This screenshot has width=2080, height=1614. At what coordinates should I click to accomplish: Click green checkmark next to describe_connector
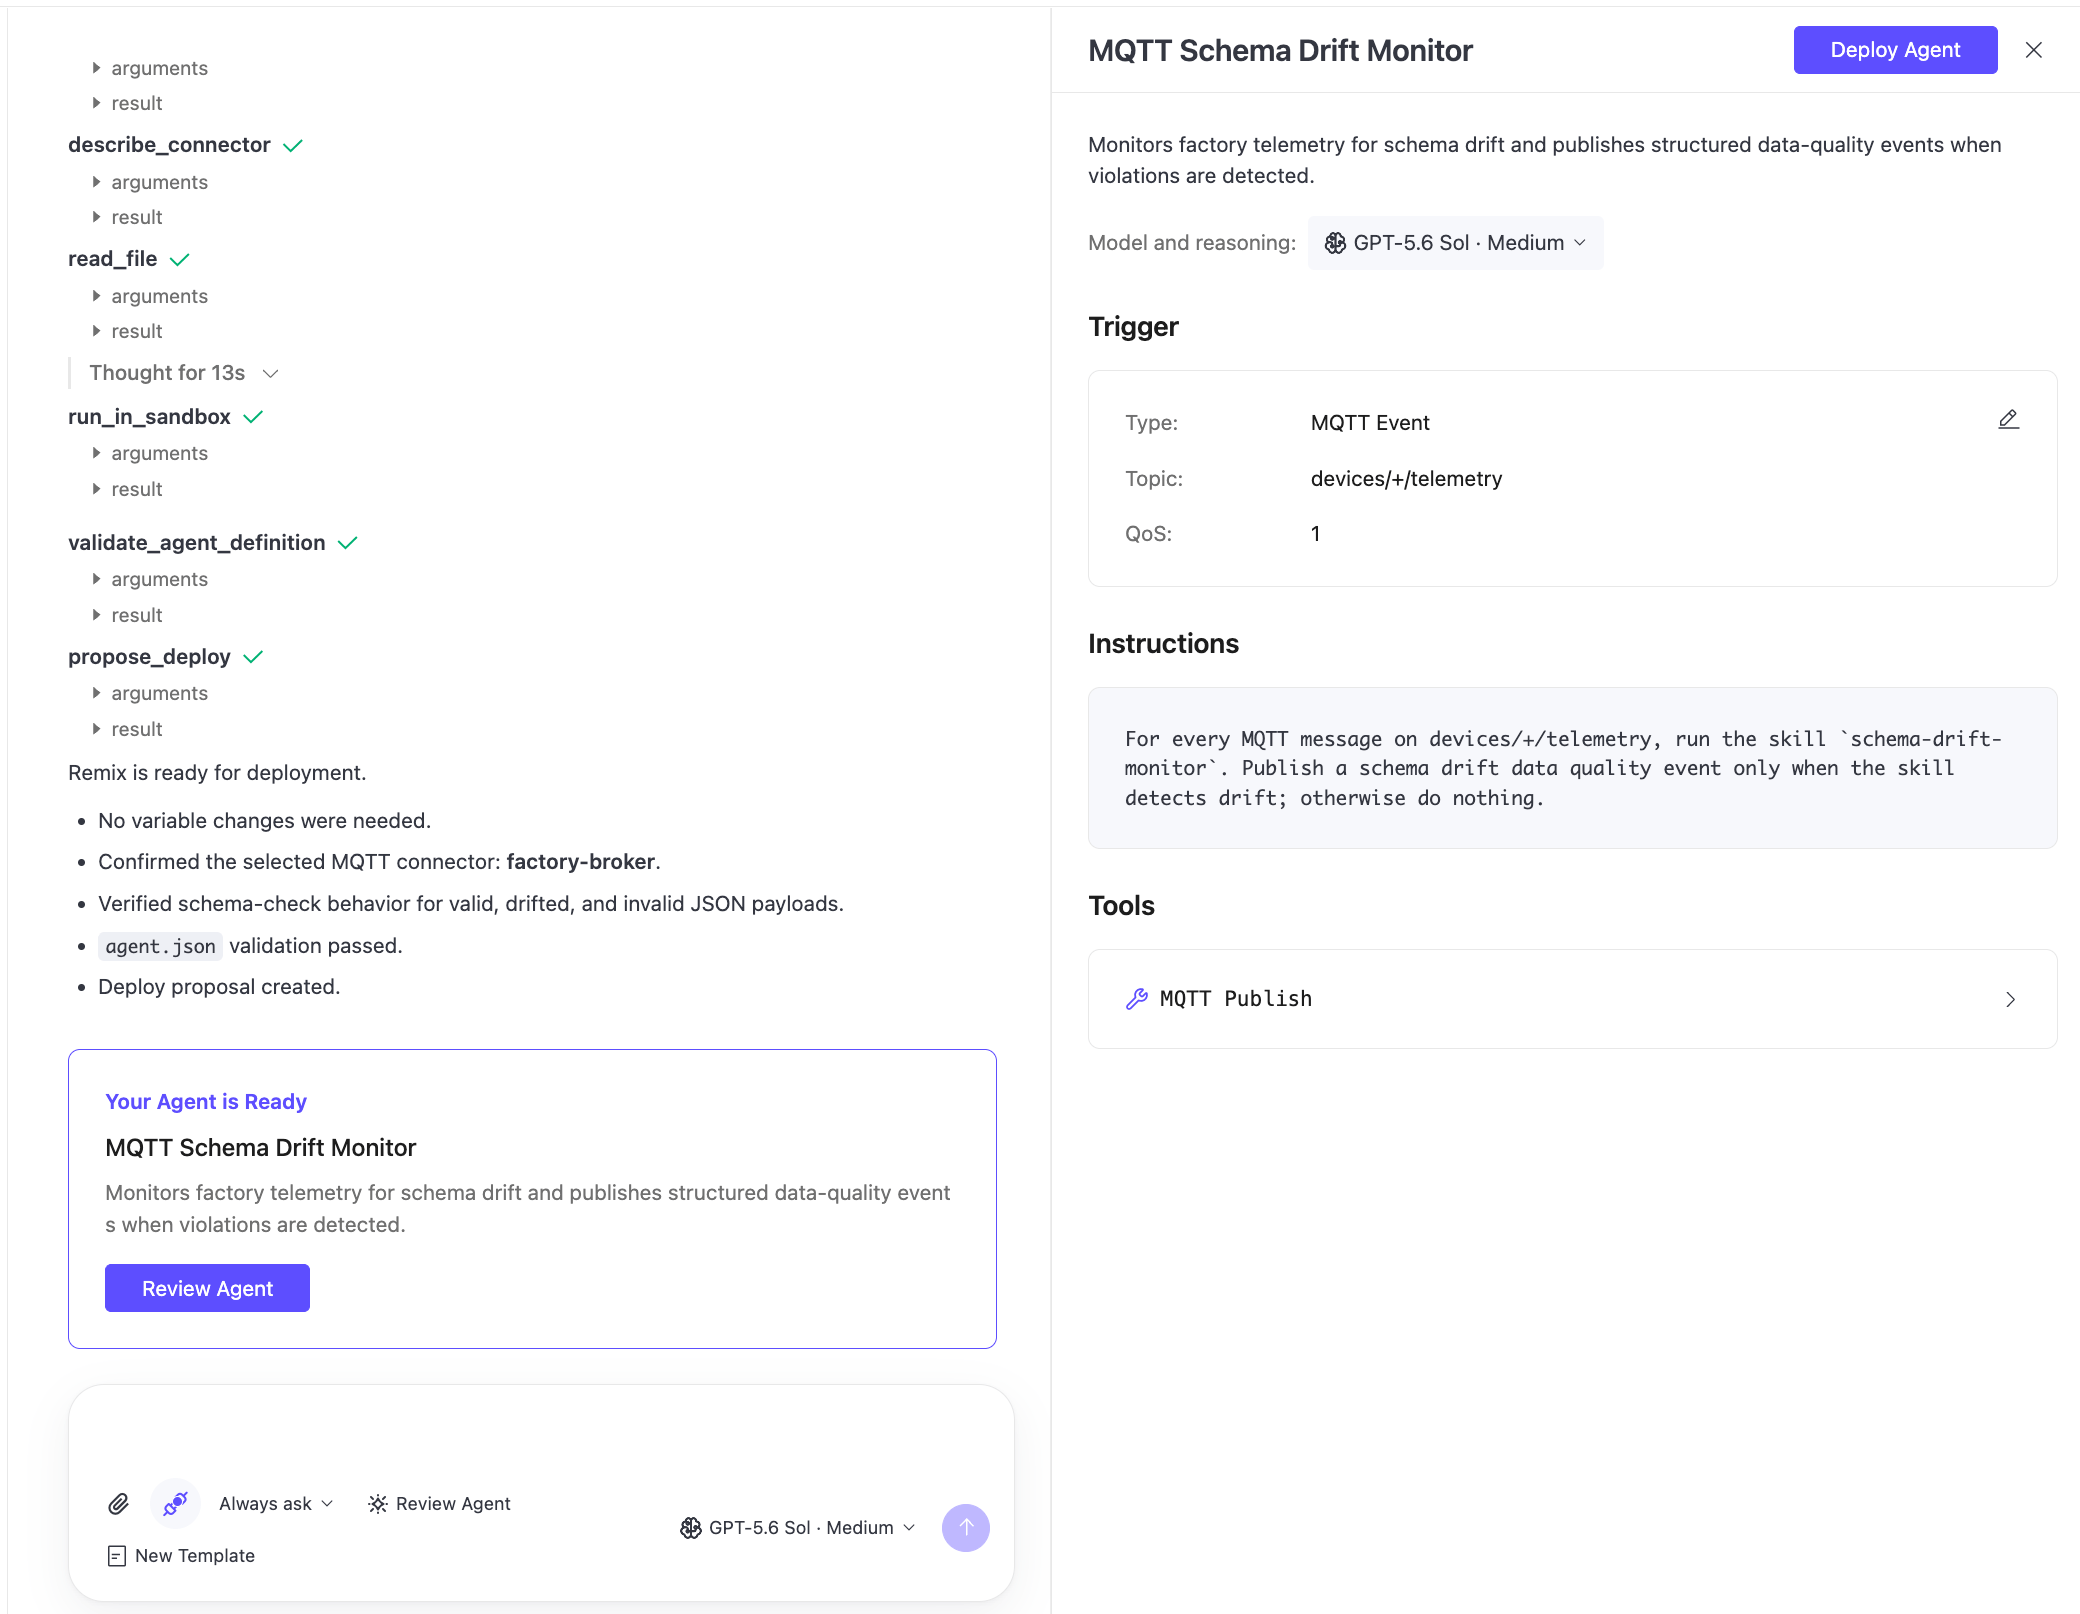pyautogui.click(x=293, y=146)
